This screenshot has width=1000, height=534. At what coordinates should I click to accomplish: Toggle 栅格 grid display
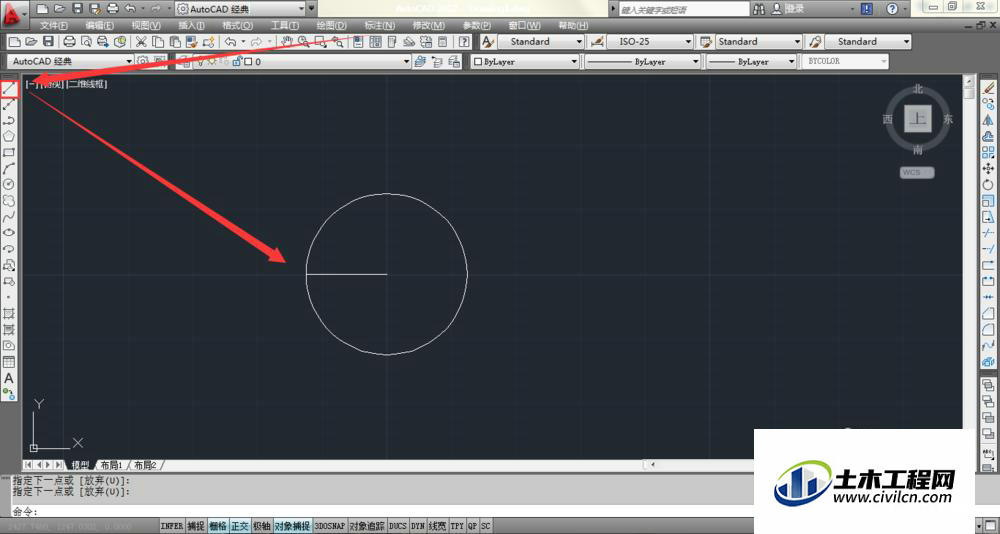pyautogui.click(x=217, y=526)
